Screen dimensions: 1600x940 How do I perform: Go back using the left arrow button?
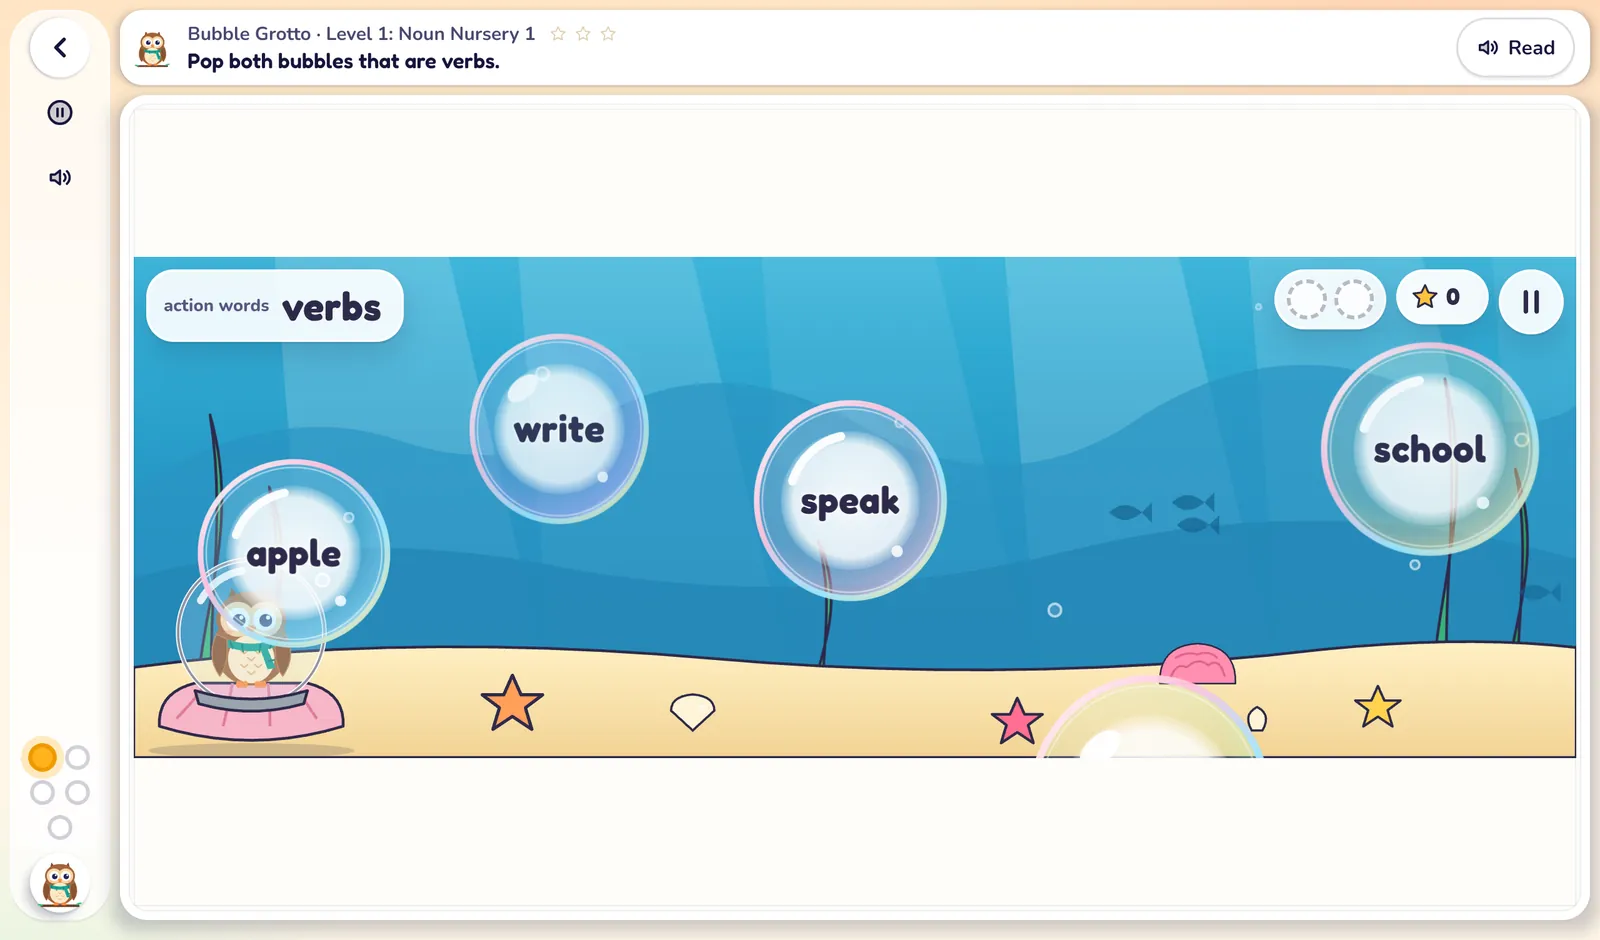tap(60, 48)
